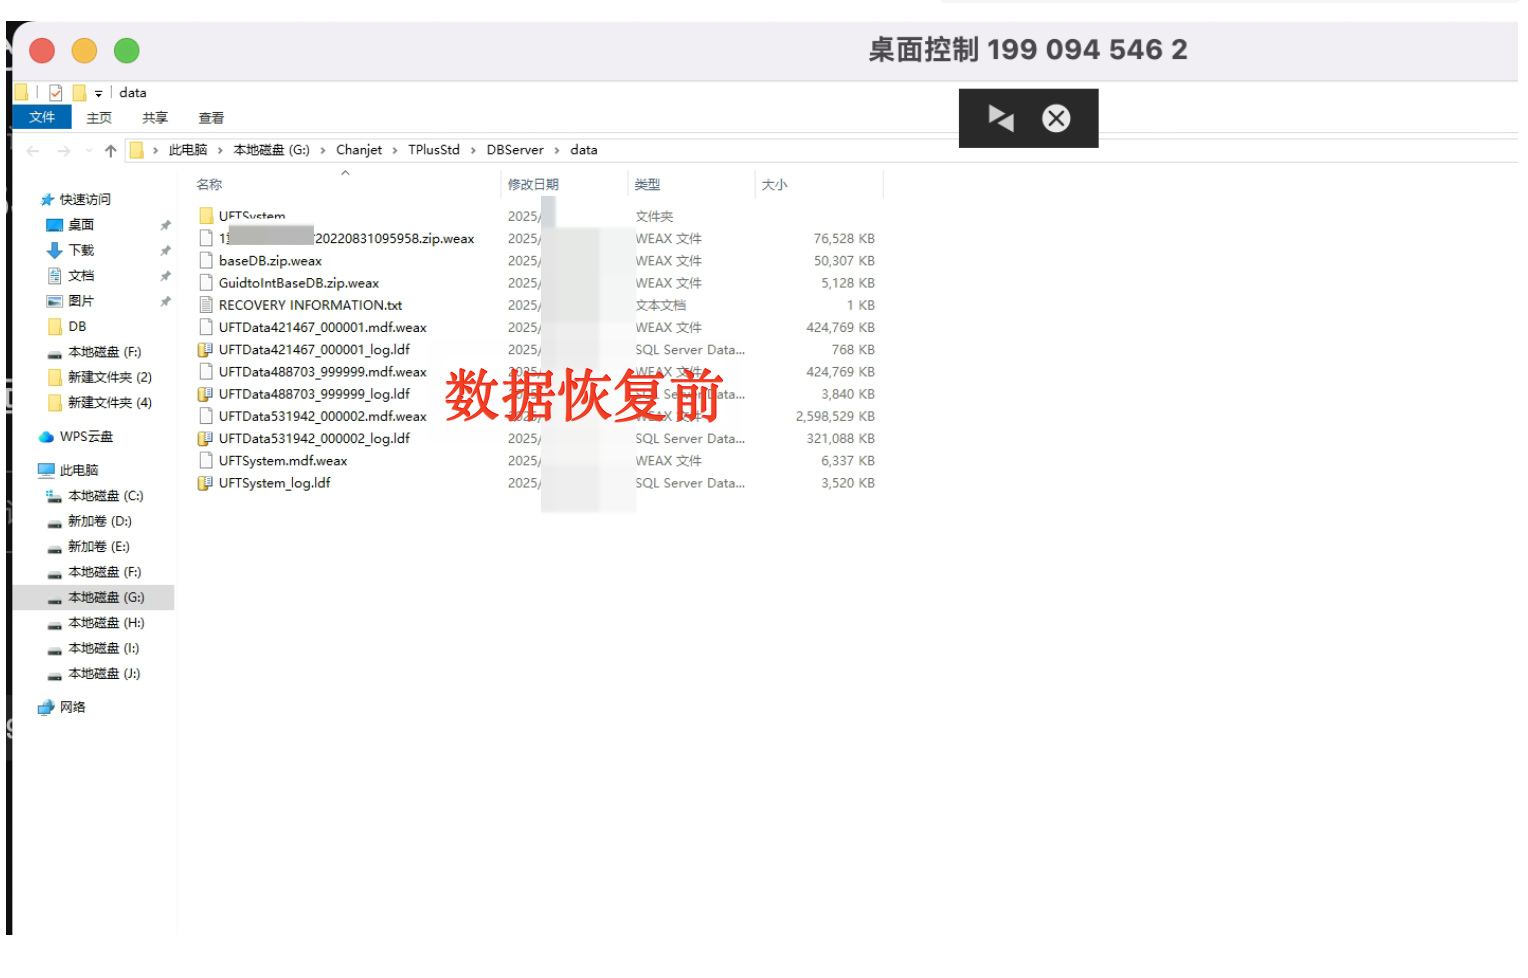
Task: Click the circled X on the dark remote-control bar
Action: 1056,118
